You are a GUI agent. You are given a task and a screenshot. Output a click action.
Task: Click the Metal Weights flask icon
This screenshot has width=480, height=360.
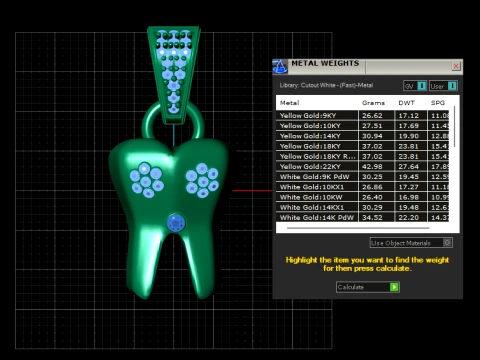pos(280,66)
